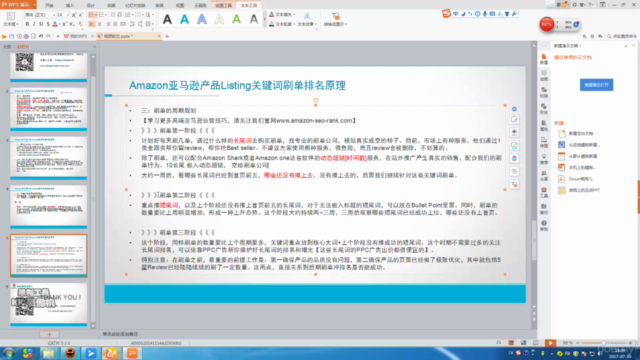Redo the last action

click(x=48, y=36)
